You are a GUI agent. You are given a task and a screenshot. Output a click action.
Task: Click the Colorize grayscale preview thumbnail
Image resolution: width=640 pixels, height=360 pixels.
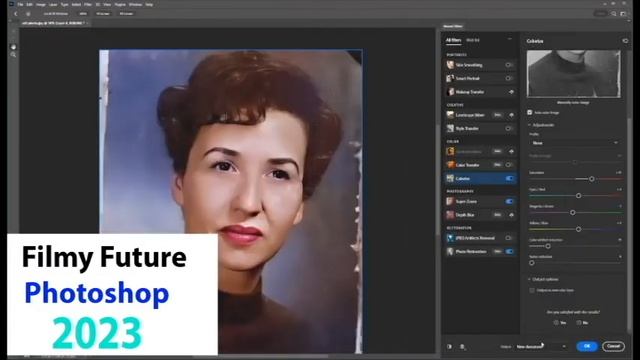coord(573,74)
